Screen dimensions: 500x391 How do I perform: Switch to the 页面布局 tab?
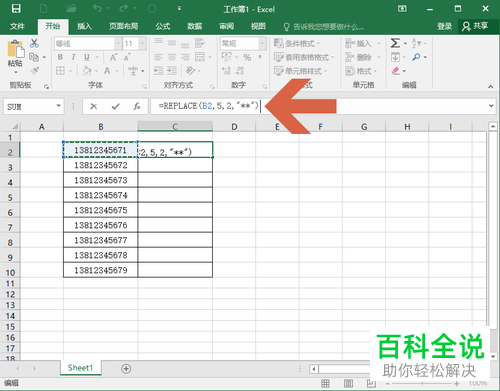tap(124, 26)
